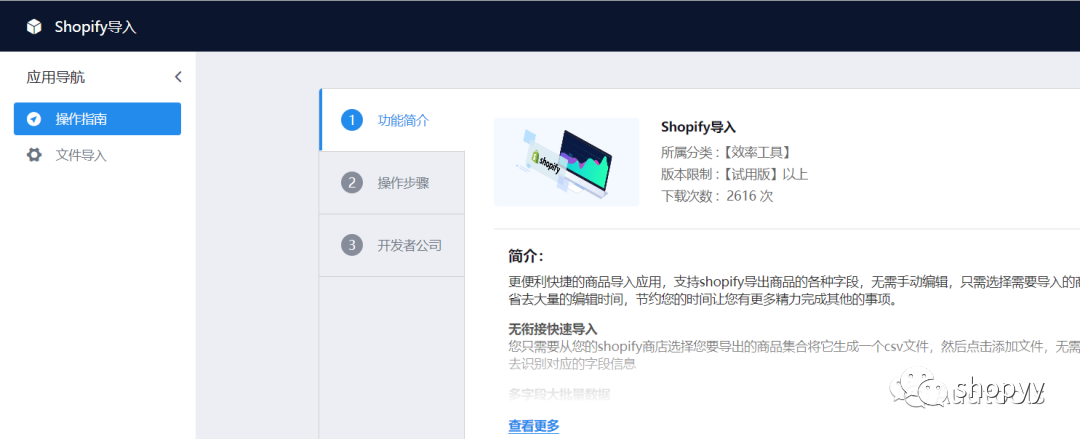Image resolution: width=1080 pixels, height=439 pixels.
Task: Click the Shopify app thumbnail image
Action: pos(566,162)
